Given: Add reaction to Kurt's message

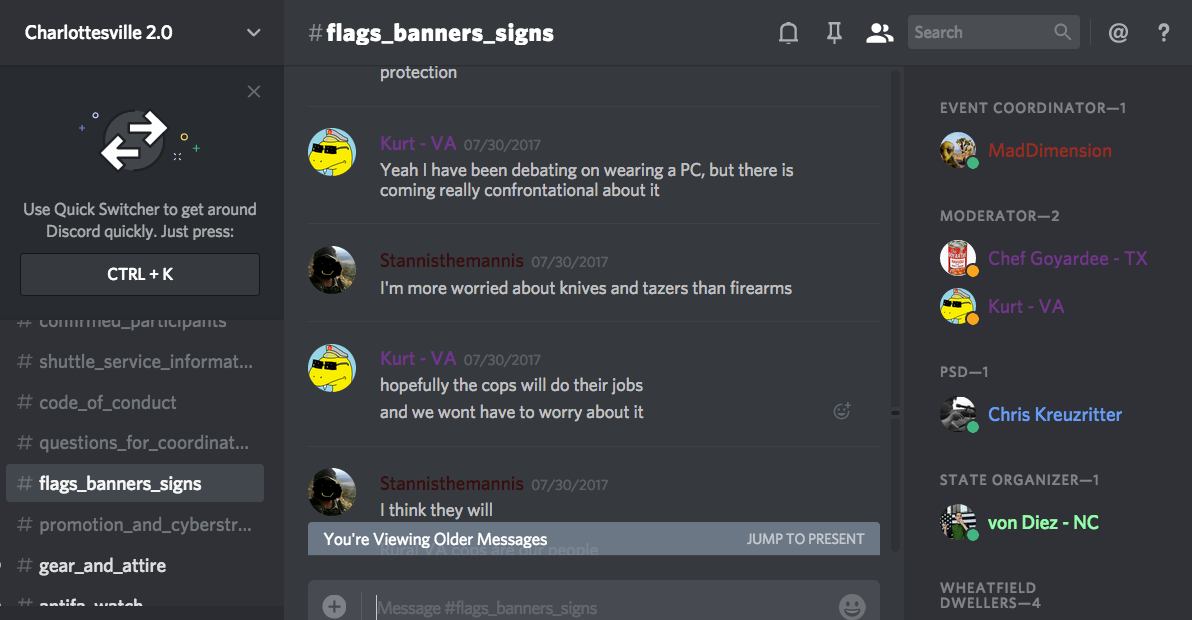Looking at the screenshot, I should pos(842,411).
